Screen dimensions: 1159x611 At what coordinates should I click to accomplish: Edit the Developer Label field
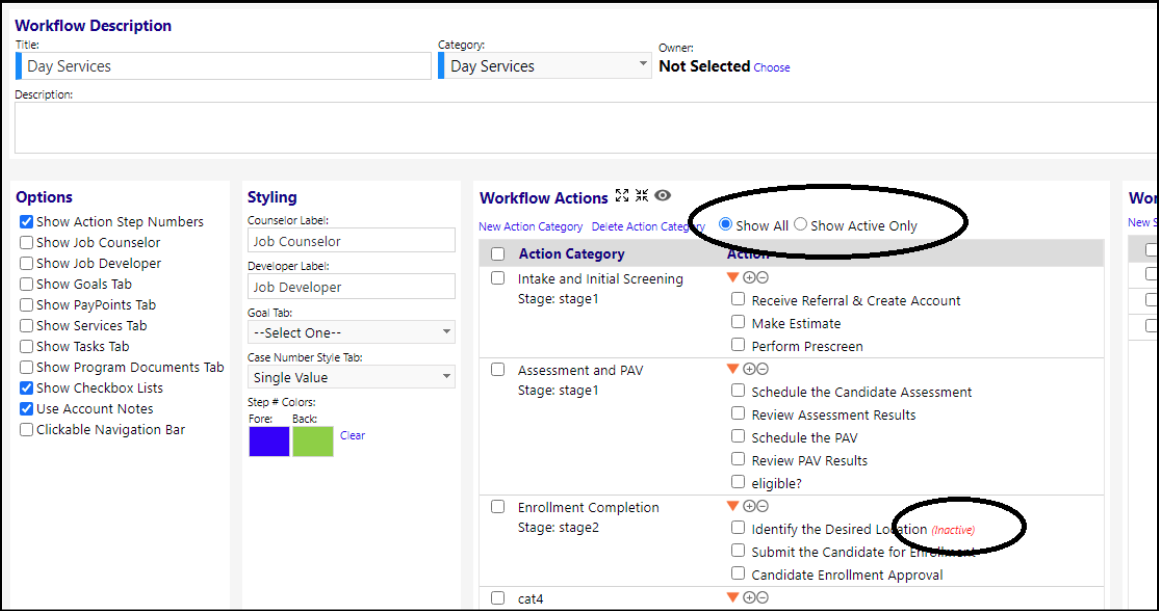coord(351,287)
